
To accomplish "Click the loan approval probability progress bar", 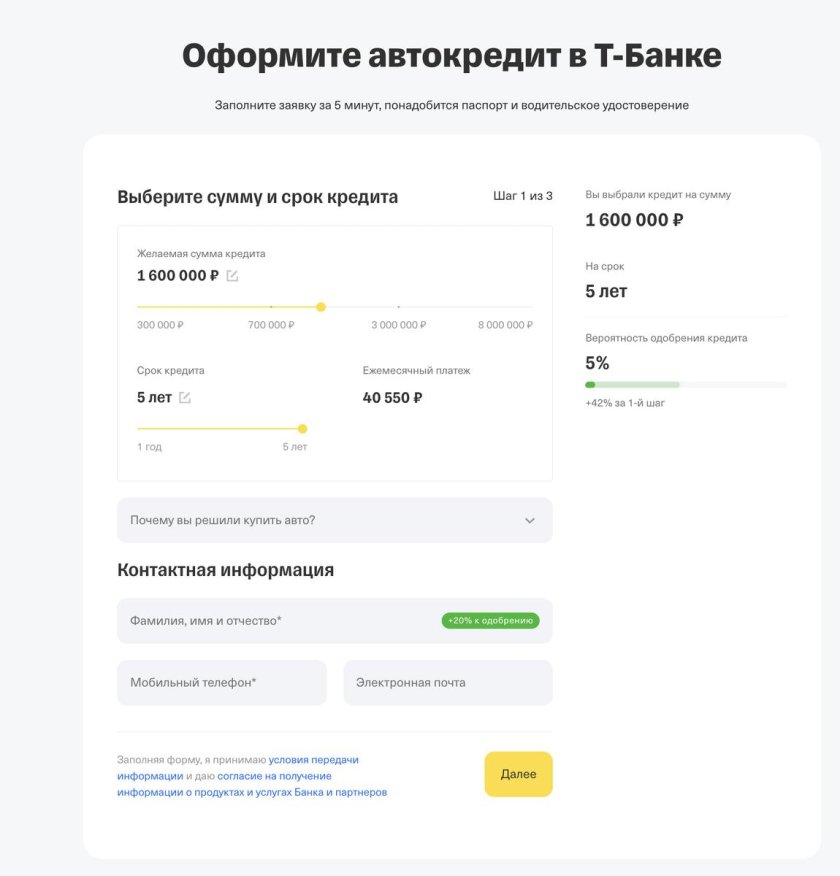I will pyautogui.click(x=685, y=384).
